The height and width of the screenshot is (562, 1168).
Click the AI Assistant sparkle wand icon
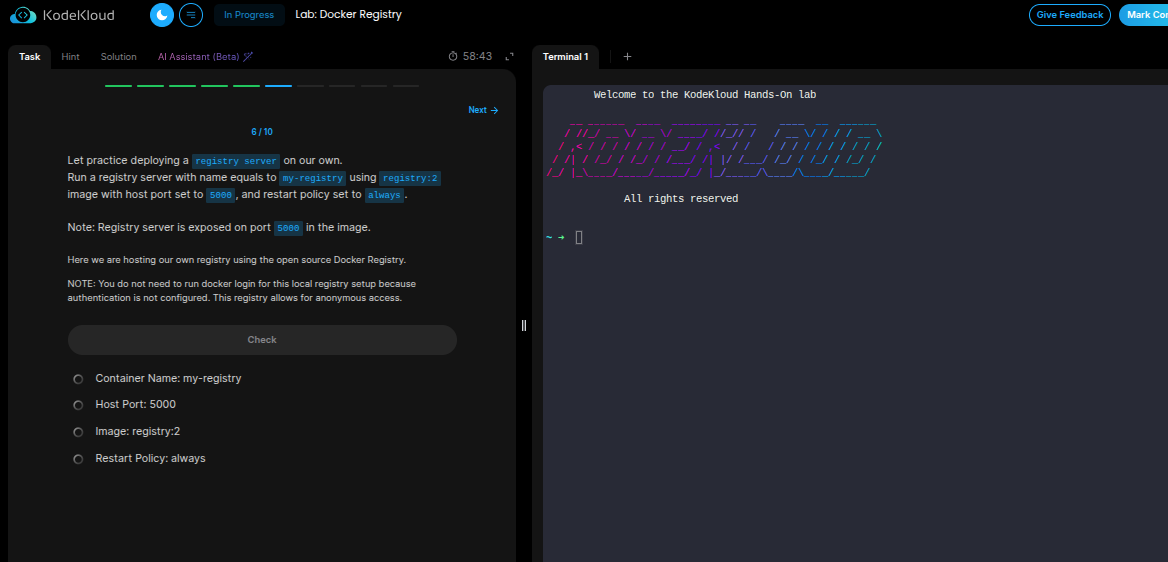click(x=249, y=57)
